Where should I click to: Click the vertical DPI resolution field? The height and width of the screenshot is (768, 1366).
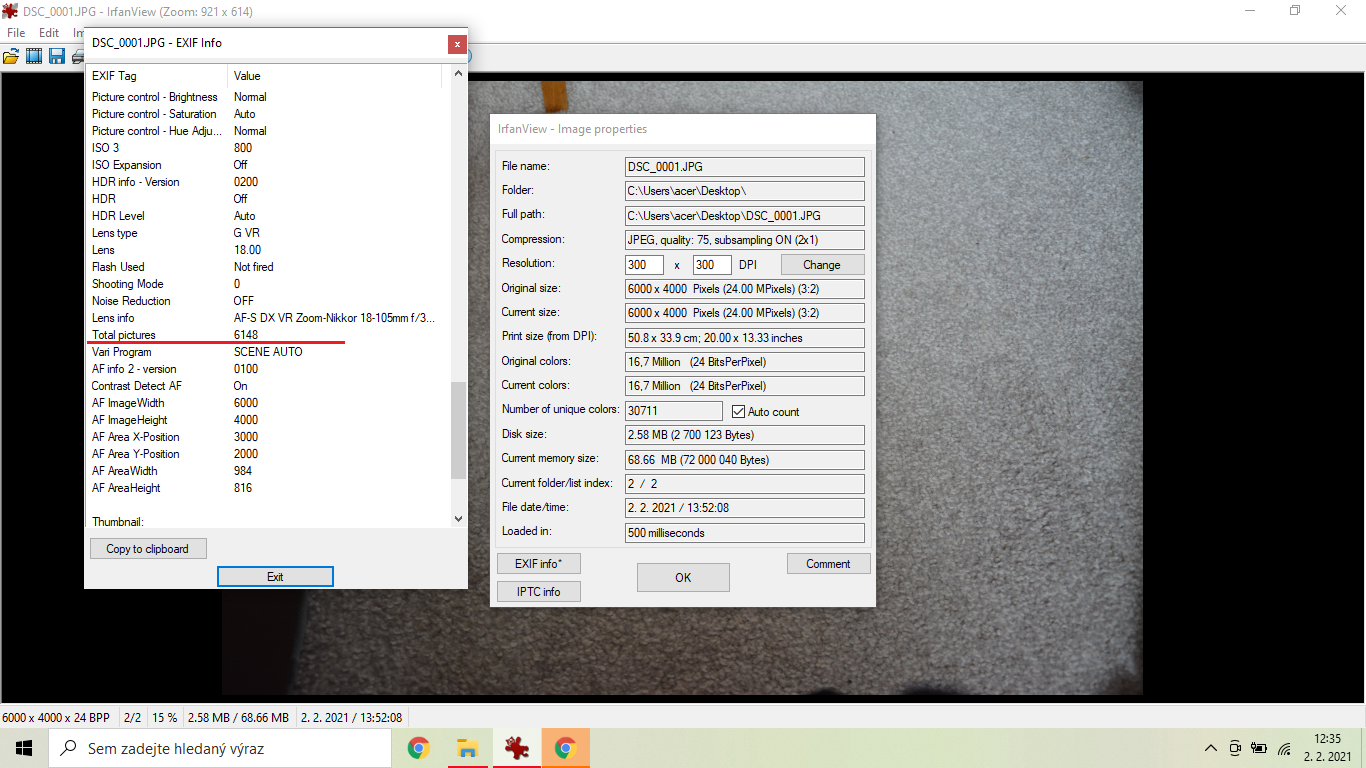712,265
